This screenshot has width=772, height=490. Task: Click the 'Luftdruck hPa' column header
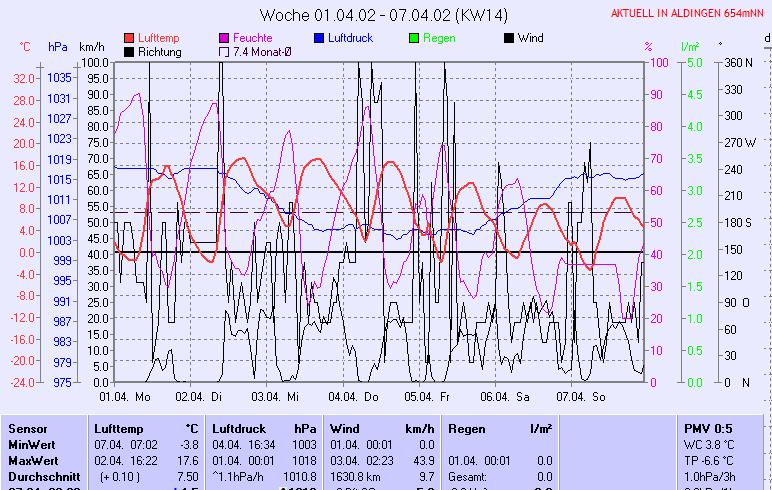click(258, 427)
